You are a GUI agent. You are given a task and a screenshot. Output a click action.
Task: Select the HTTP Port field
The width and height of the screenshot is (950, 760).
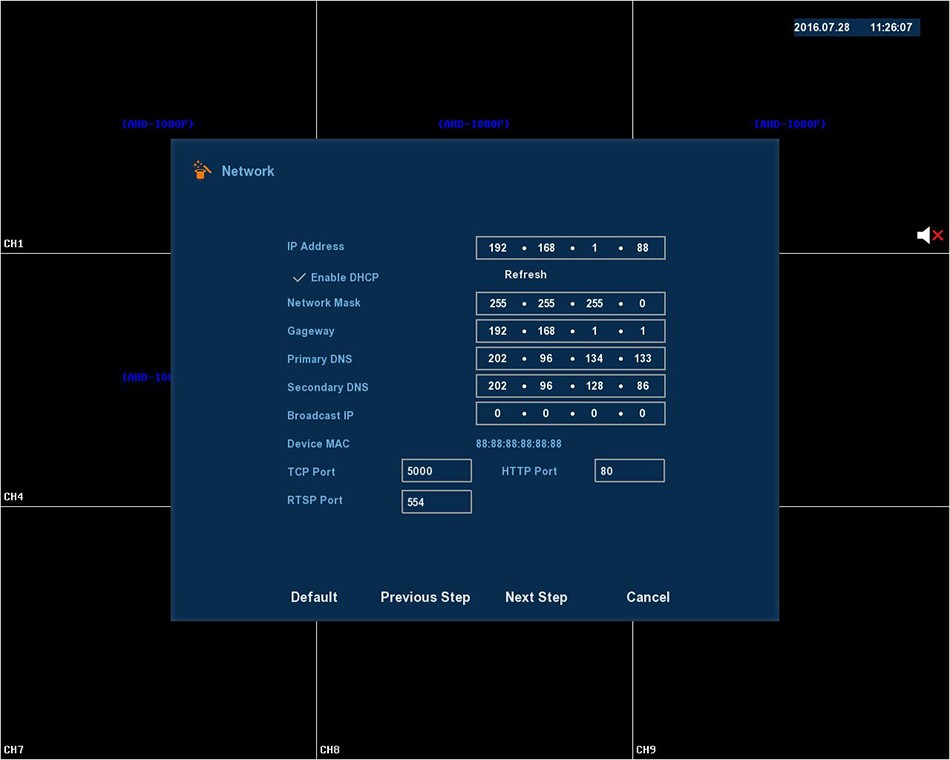[629, 471]
